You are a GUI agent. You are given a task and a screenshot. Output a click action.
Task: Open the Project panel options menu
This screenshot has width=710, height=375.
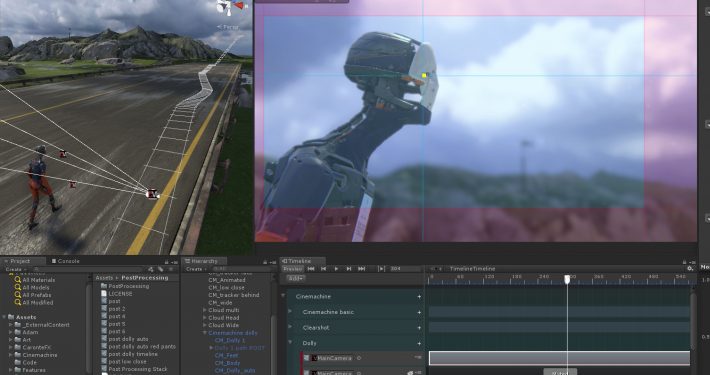point(174,262)
